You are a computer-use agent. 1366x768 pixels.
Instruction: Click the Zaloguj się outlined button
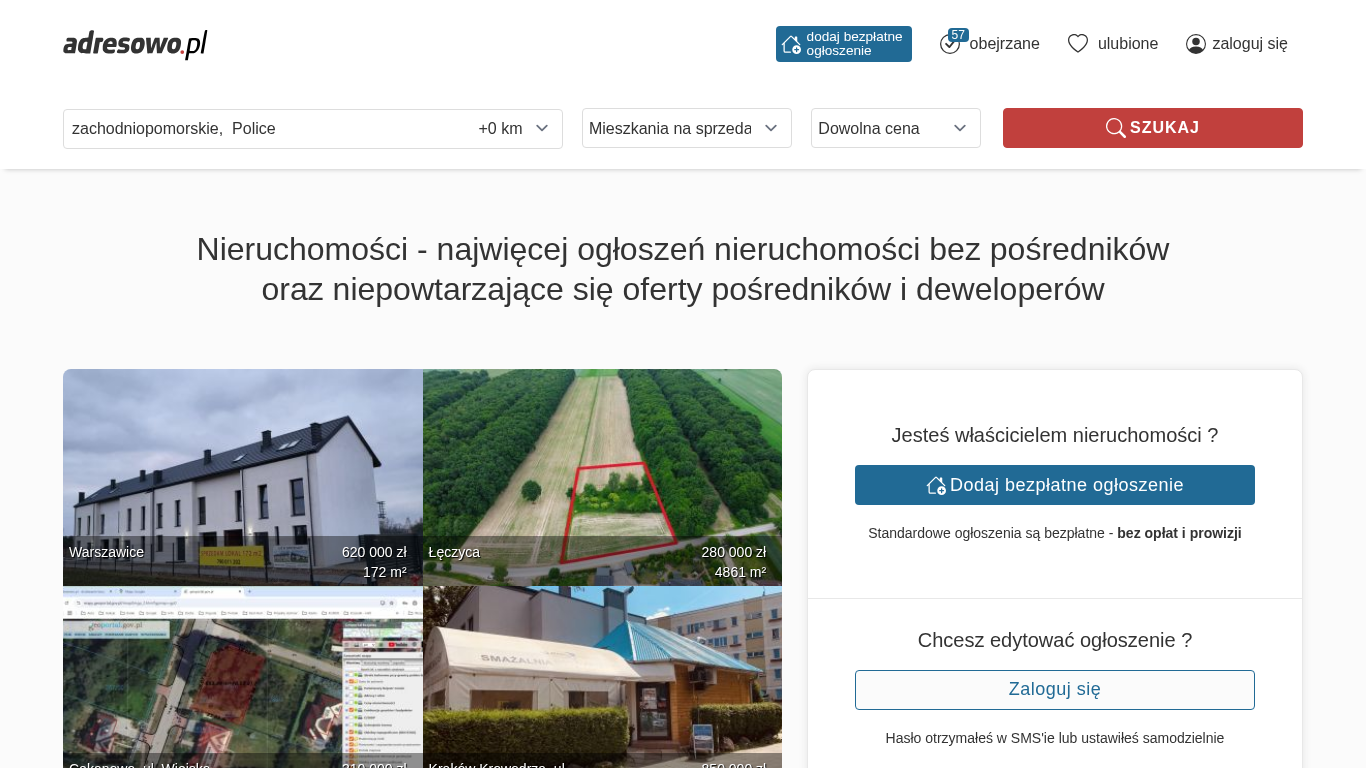[x=1054, y=690]
